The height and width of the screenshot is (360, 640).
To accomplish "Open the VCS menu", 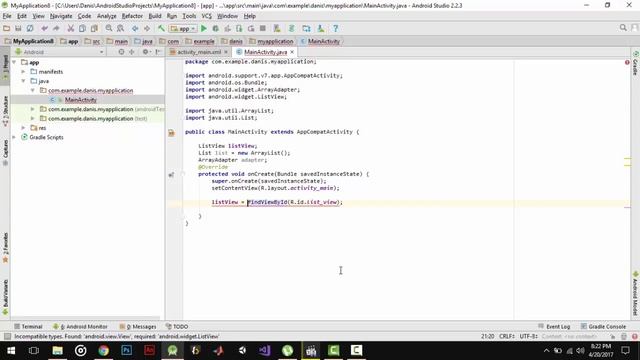I will click(x=207, y=16).
